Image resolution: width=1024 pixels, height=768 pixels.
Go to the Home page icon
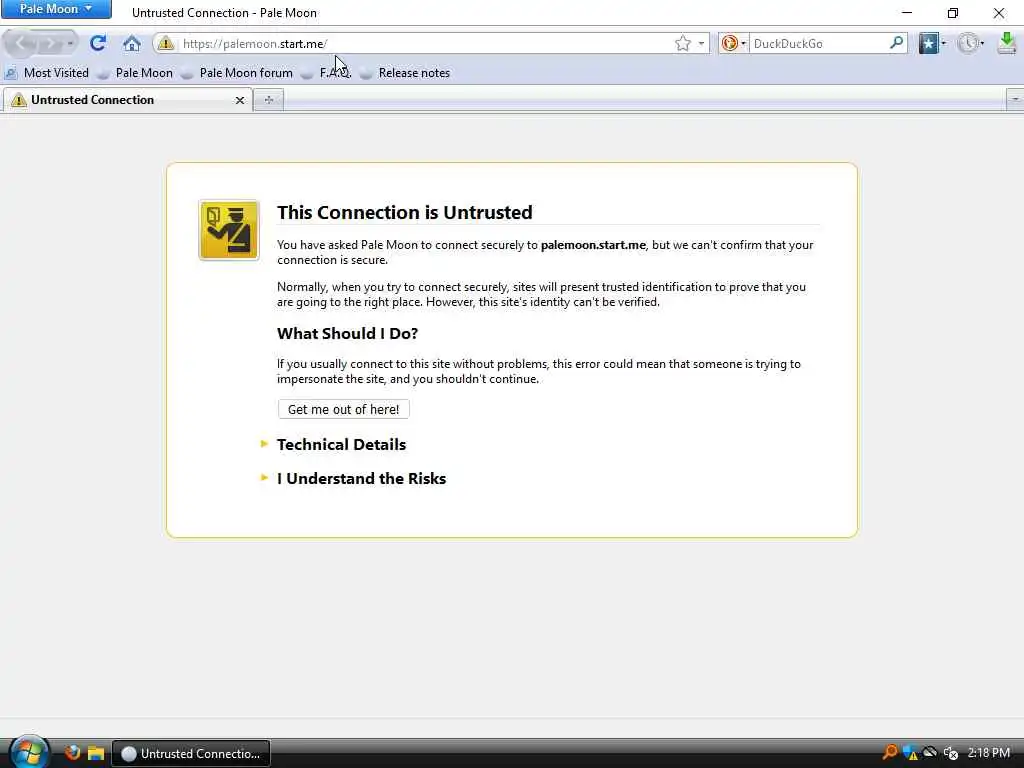[x=131, y=44]
